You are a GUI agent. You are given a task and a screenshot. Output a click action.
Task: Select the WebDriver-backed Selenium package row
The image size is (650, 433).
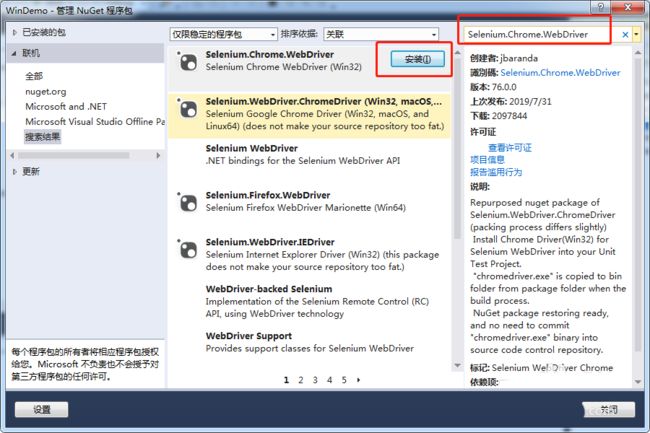coord(309,302)
